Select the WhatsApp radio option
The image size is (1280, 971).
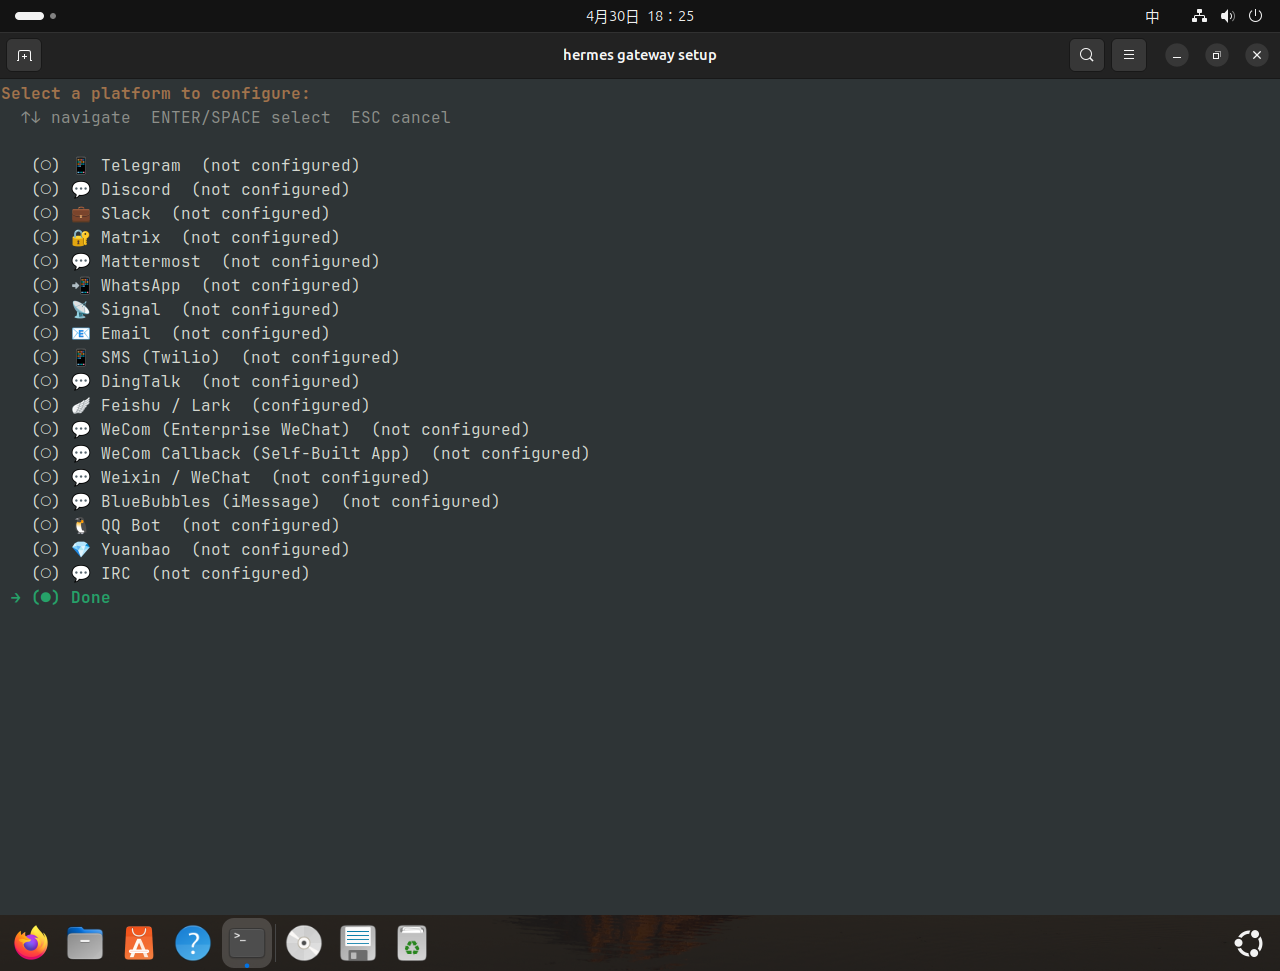(46, 286)
